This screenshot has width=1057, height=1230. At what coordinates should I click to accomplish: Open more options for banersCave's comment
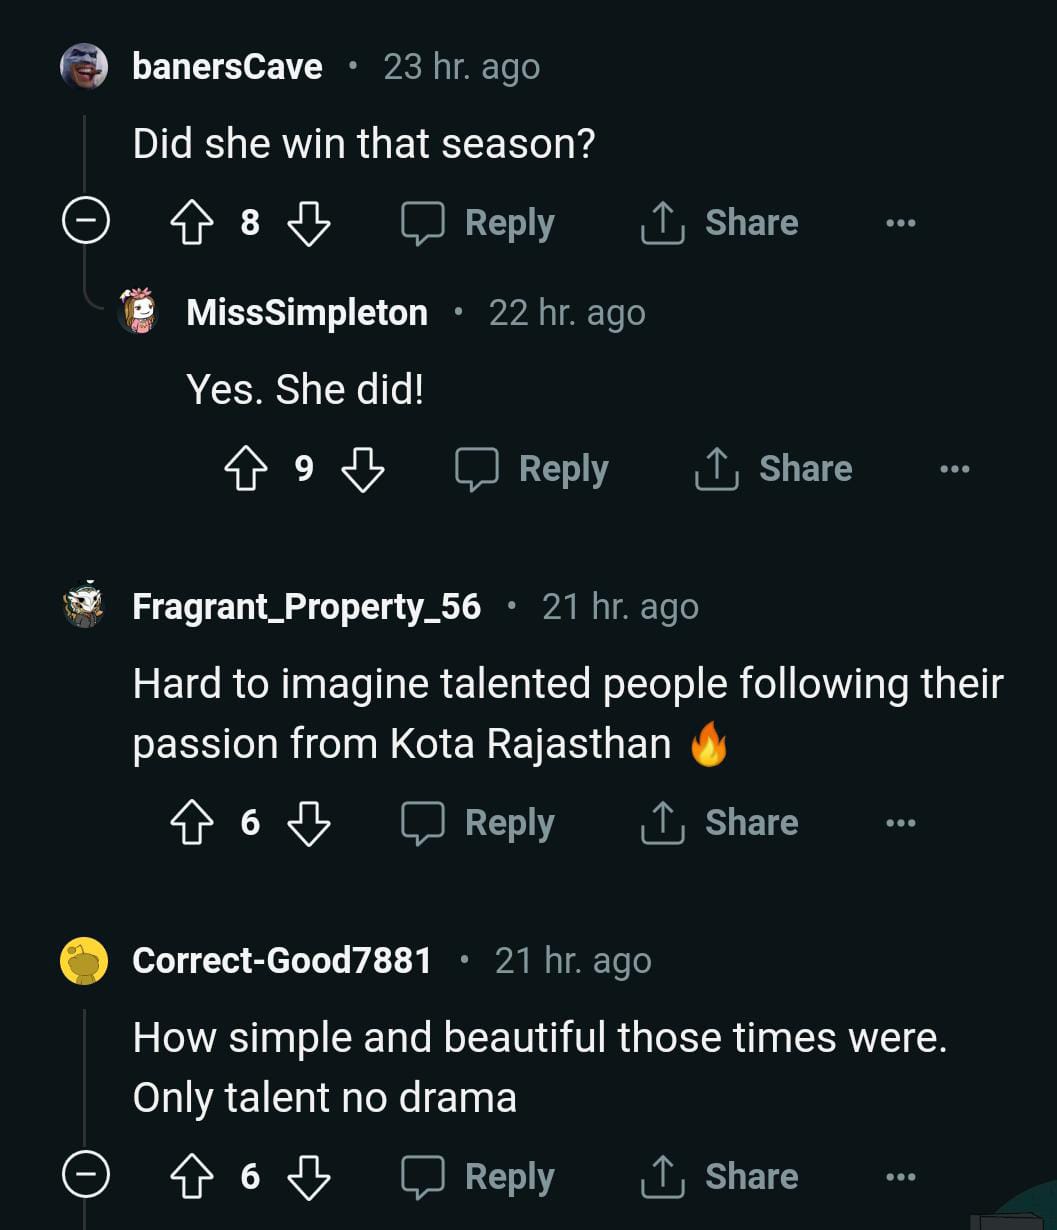click(x=900, y=223)
